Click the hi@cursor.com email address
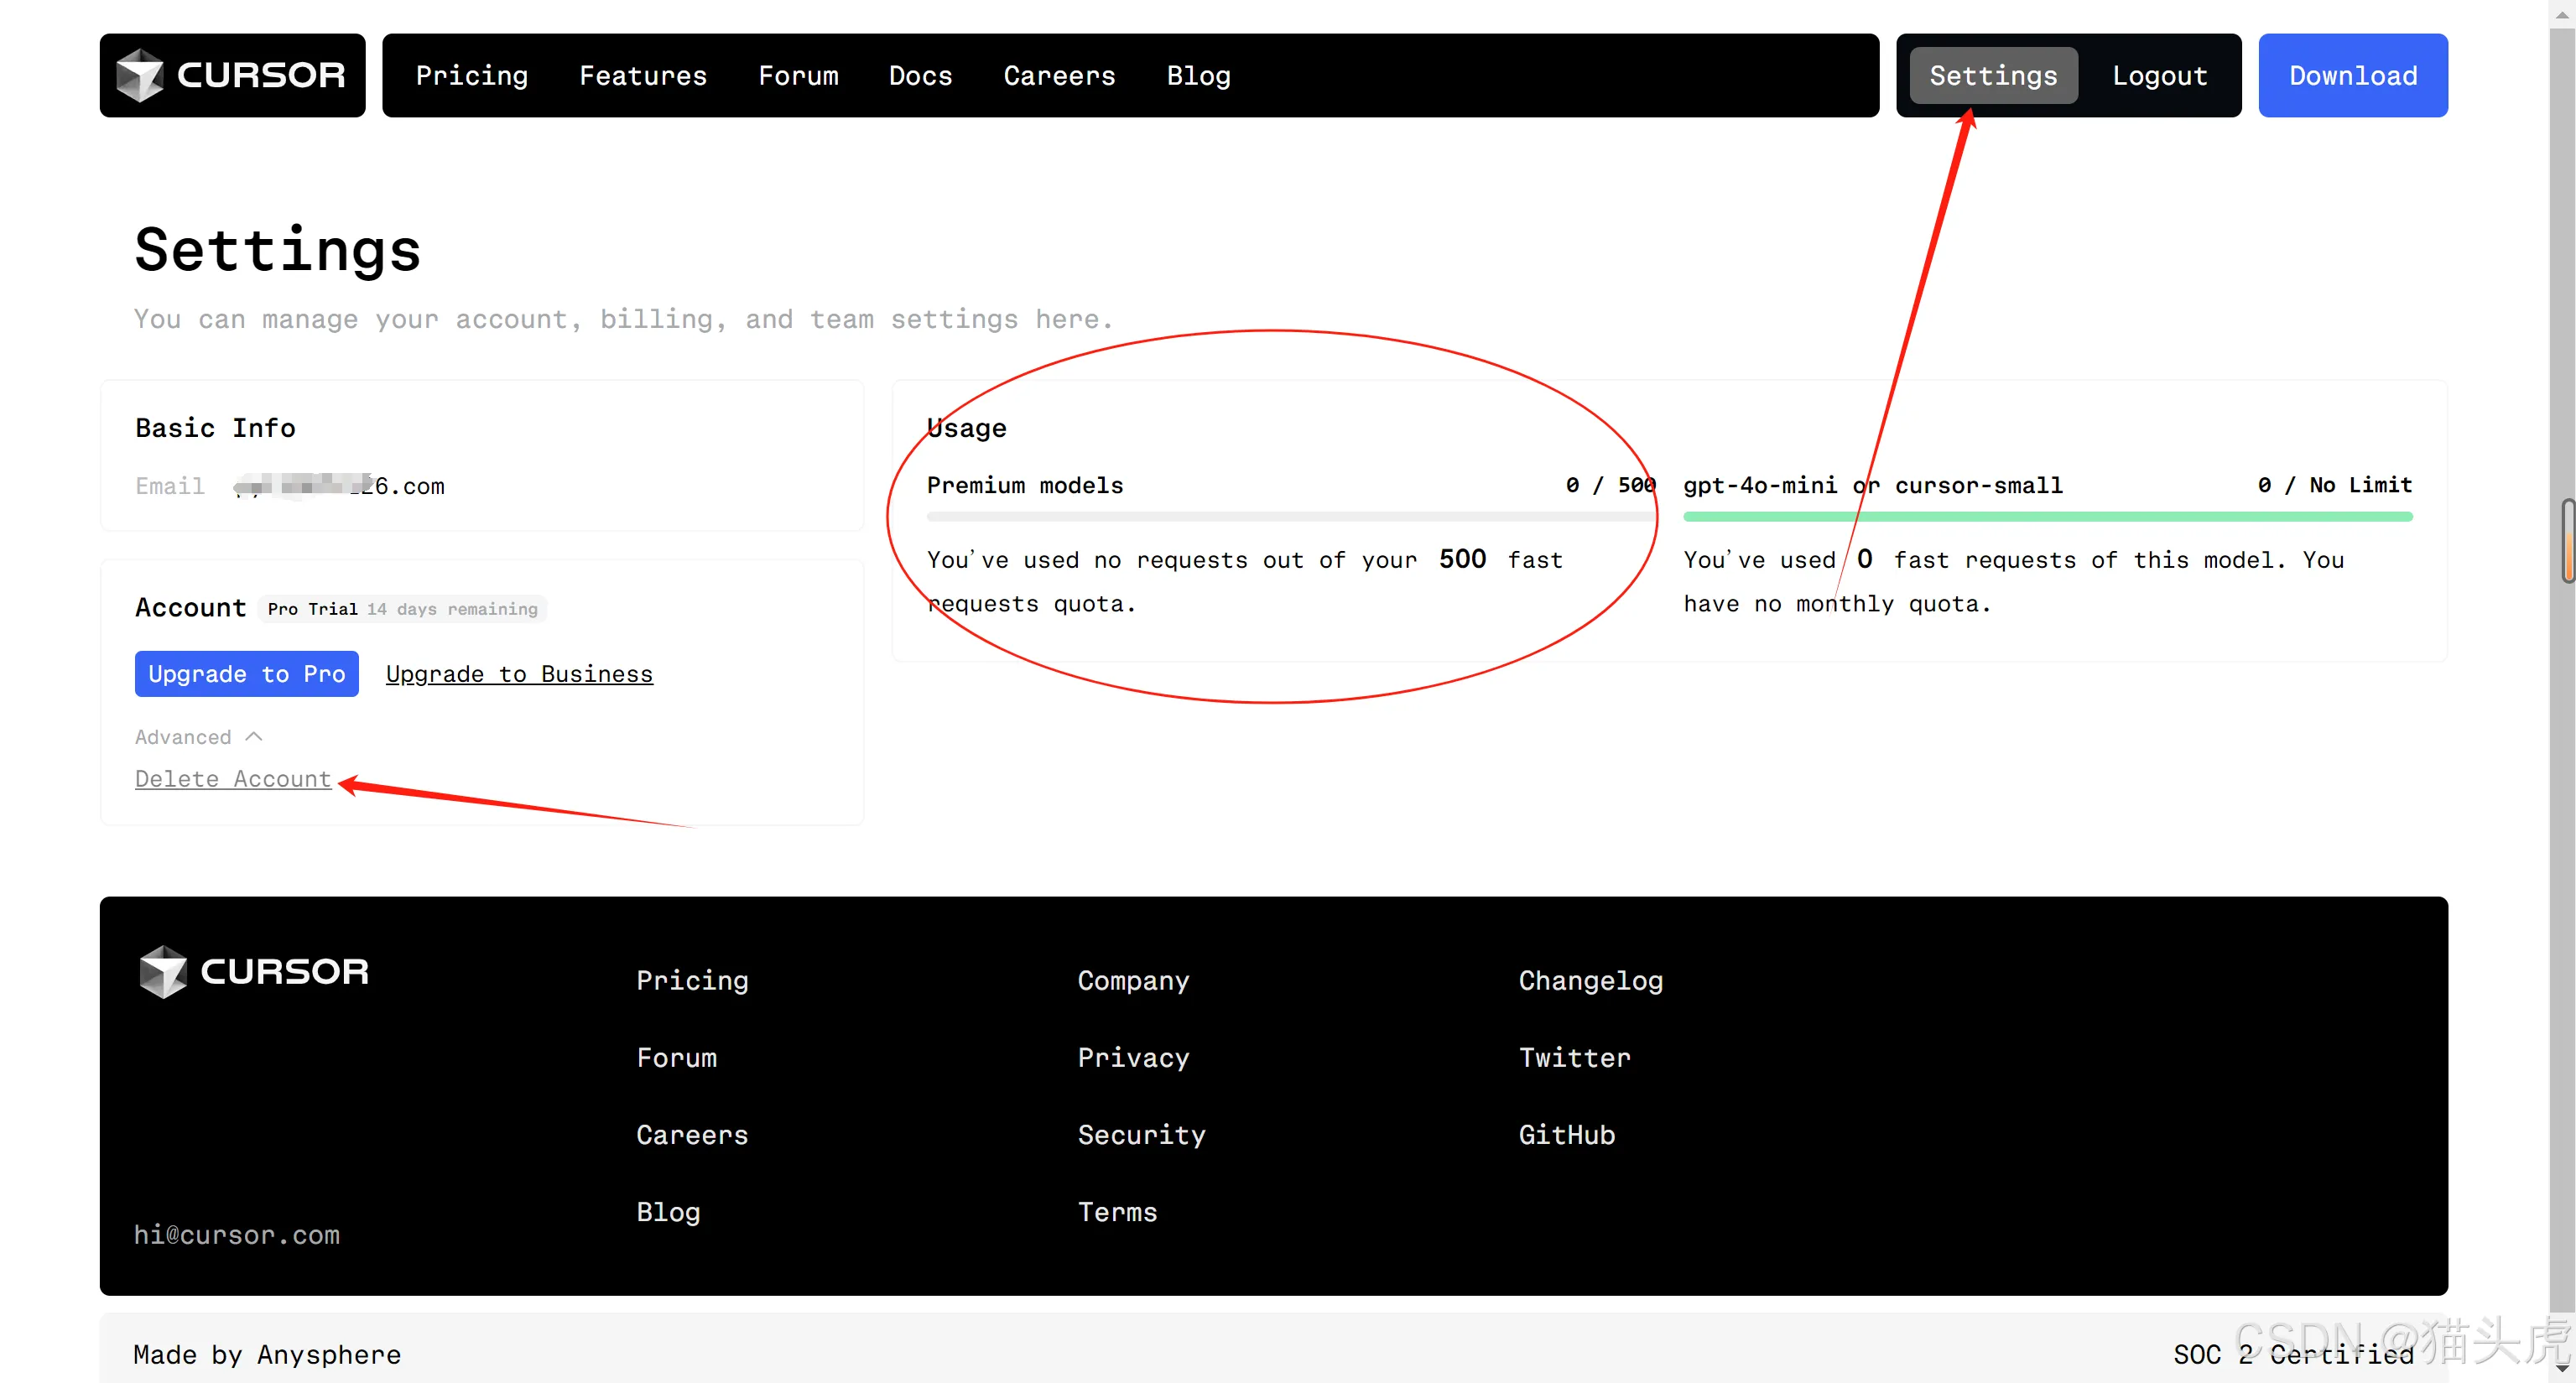This screenshot has width=2576, height=1383. pyautogui.click(x=237, y=1235)
